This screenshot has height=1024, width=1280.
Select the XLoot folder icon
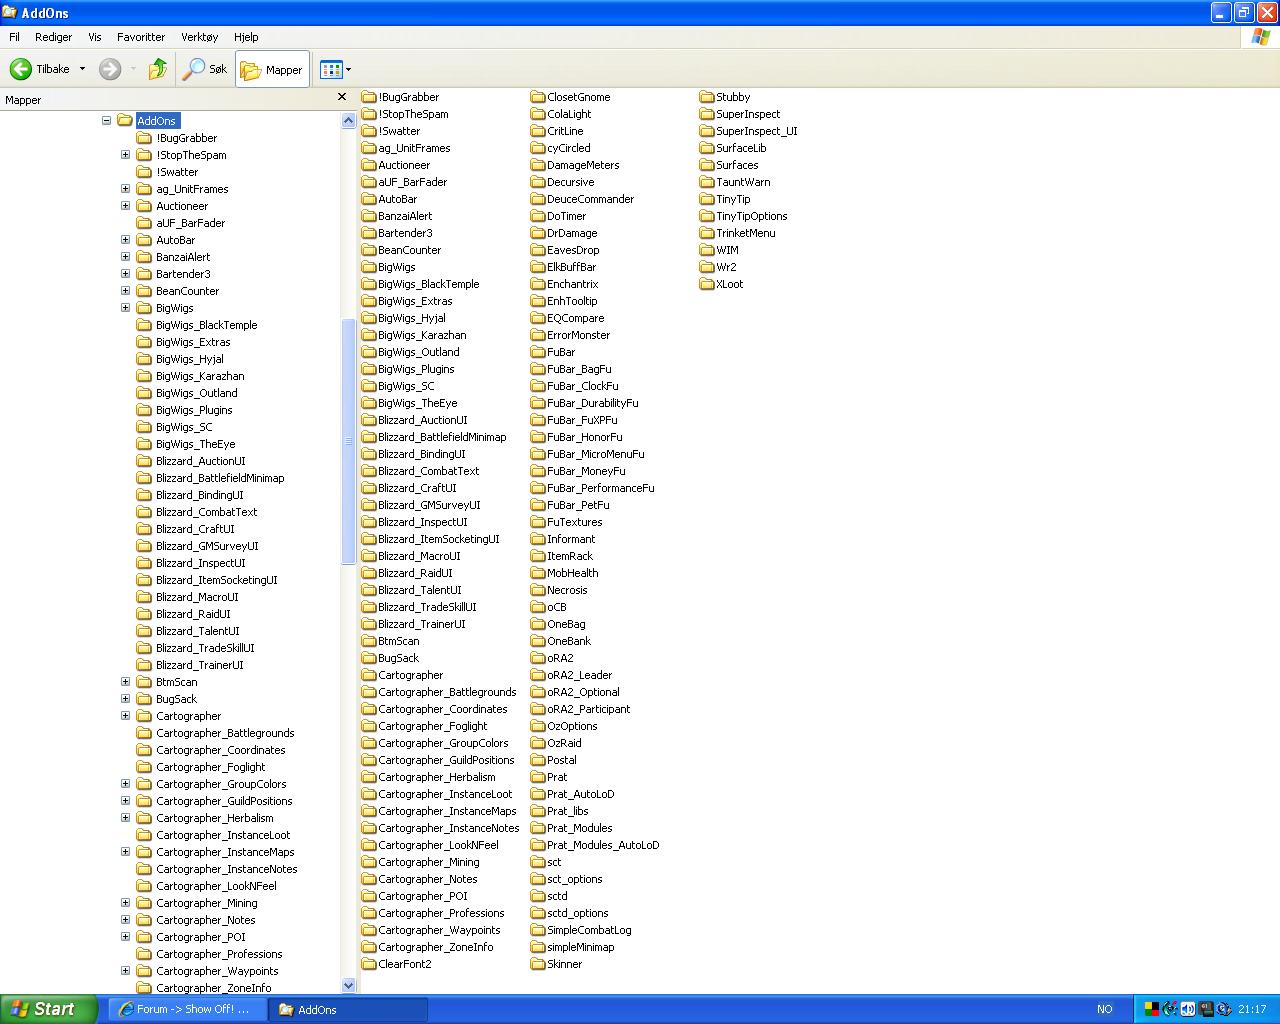tap(707, 284)
